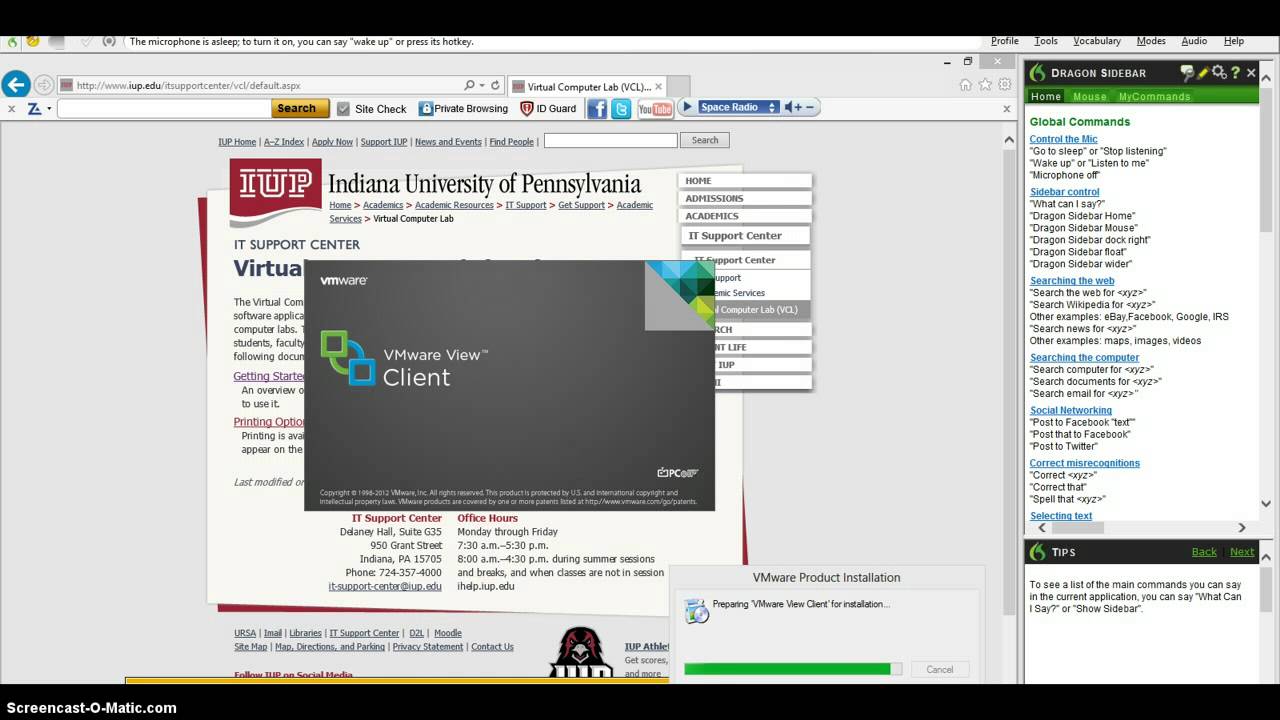This screenshot has width=1280, height=720.
Task: Open the DragonBar Modes menu
Action: tap(1151, 41)
